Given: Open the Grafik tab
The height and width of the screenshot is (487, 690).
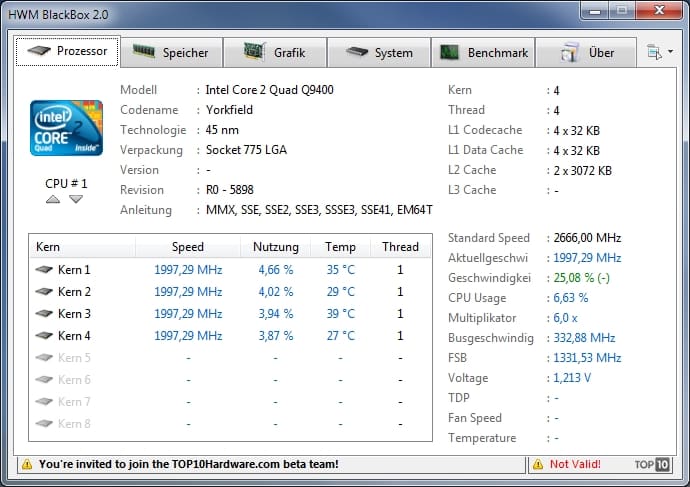Looking at the screenshot, I should [275, 53].
